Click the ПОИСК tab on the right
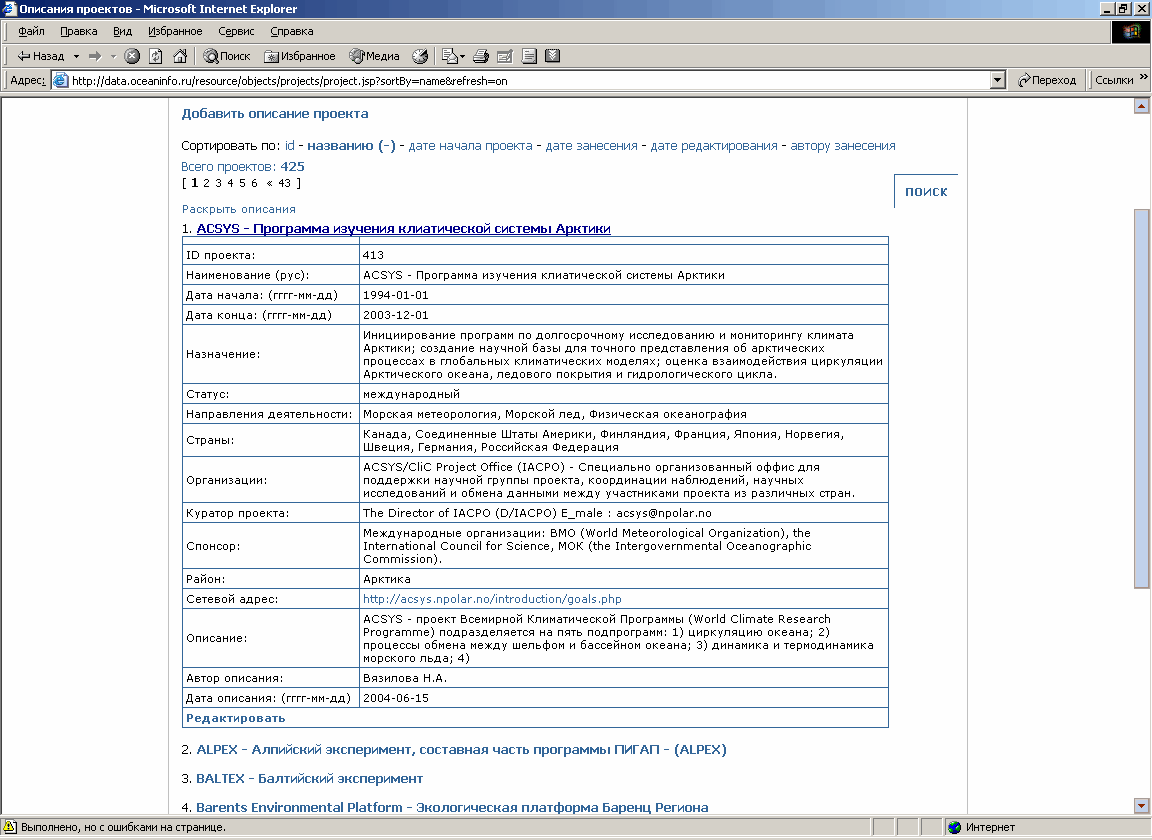The width and height of the screenshot is (1152, 840). 926,192
